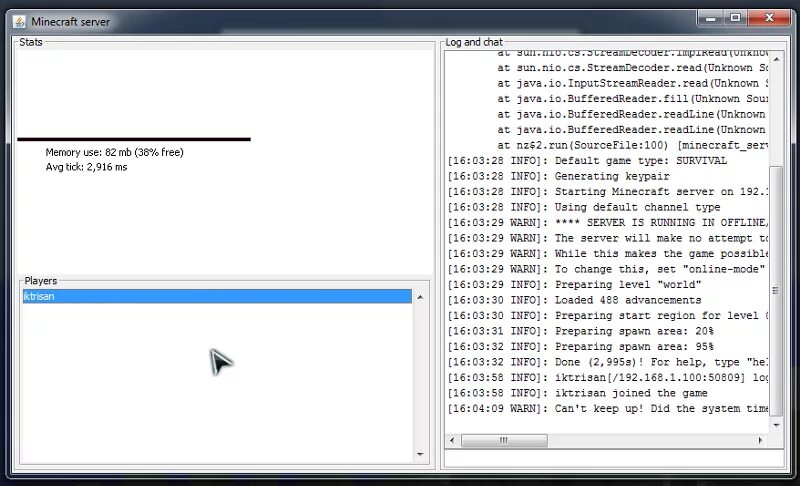
Task: Click log line "iktrisan[/192.168.1.100:50809]"
Action: 608,377
